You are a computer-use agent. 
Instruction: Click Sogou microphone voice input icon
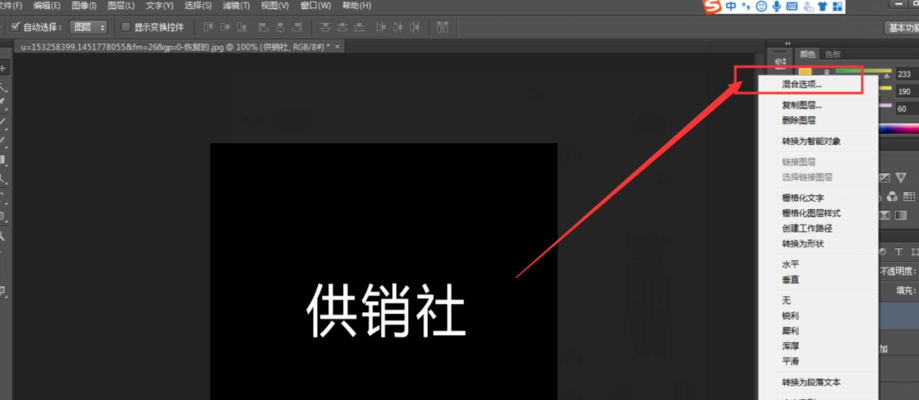[777, 6]
